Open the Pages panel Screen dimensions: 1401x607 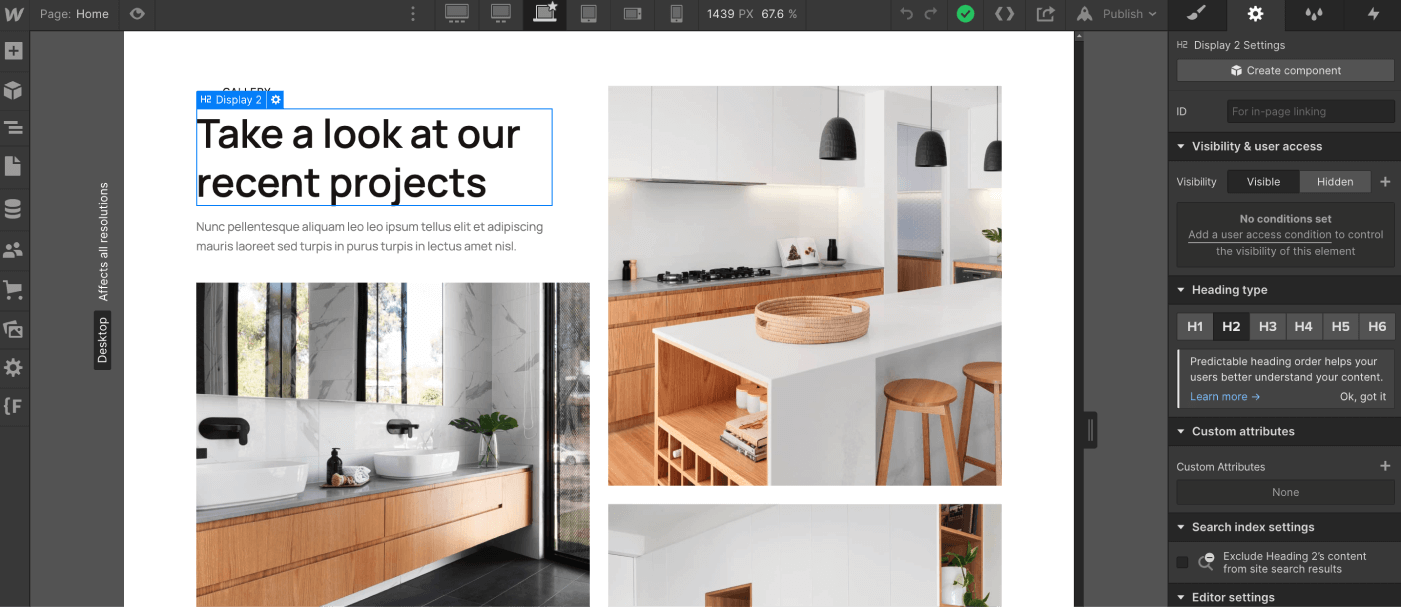point(14,167)
